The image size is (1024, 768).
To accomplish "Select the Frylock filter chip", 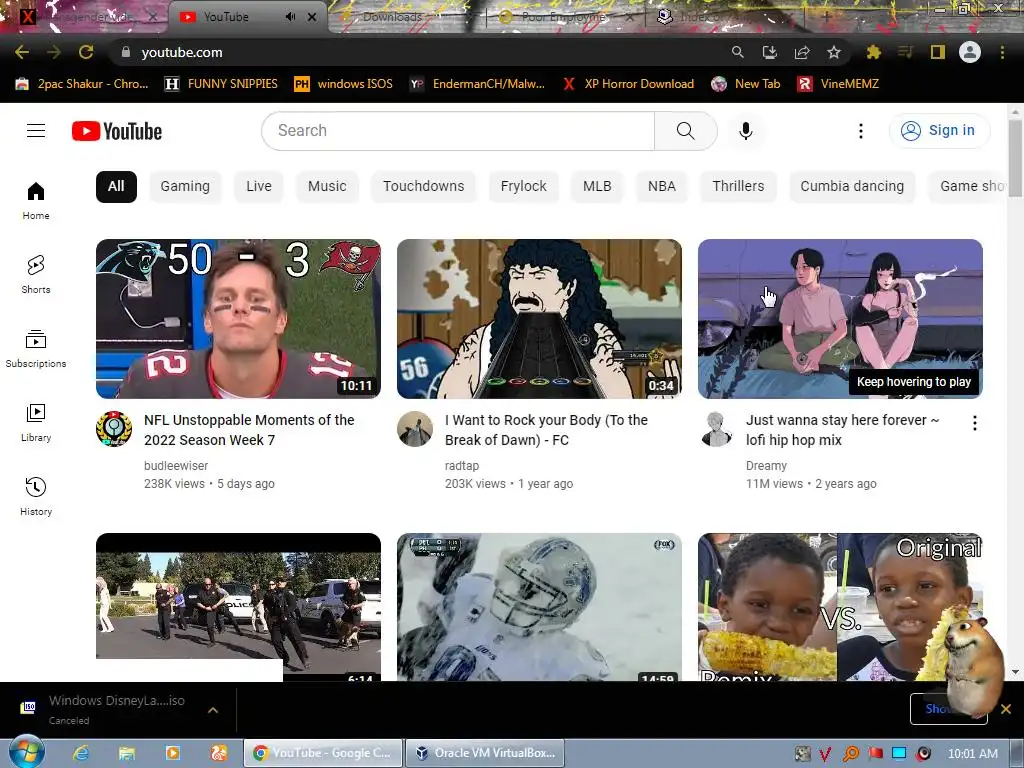I will (524, 186).
